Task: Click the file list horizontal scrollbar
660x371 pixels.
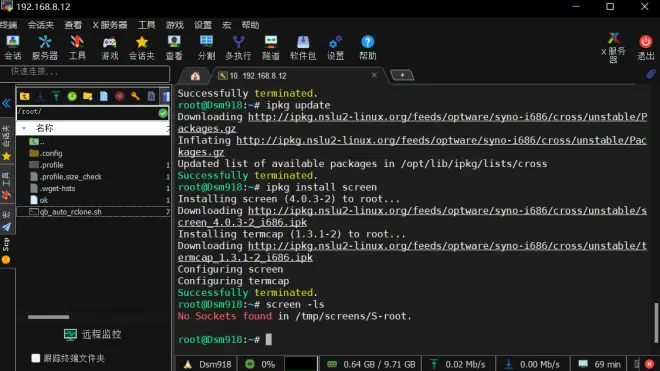Action: pyautogui.click(x=48, y=317)
